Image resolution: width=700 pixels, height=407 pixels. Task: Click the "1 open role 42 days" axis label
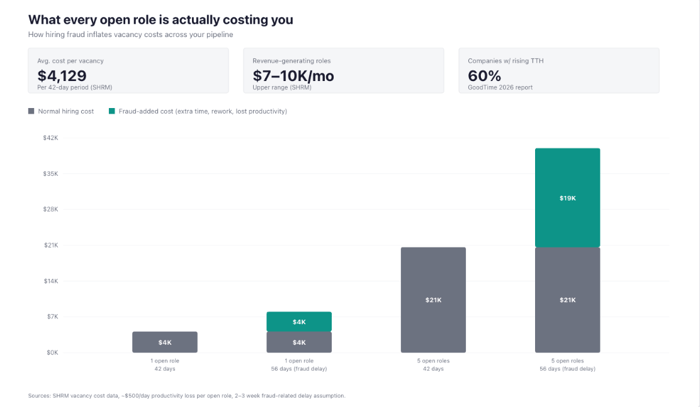pos(165,364)
